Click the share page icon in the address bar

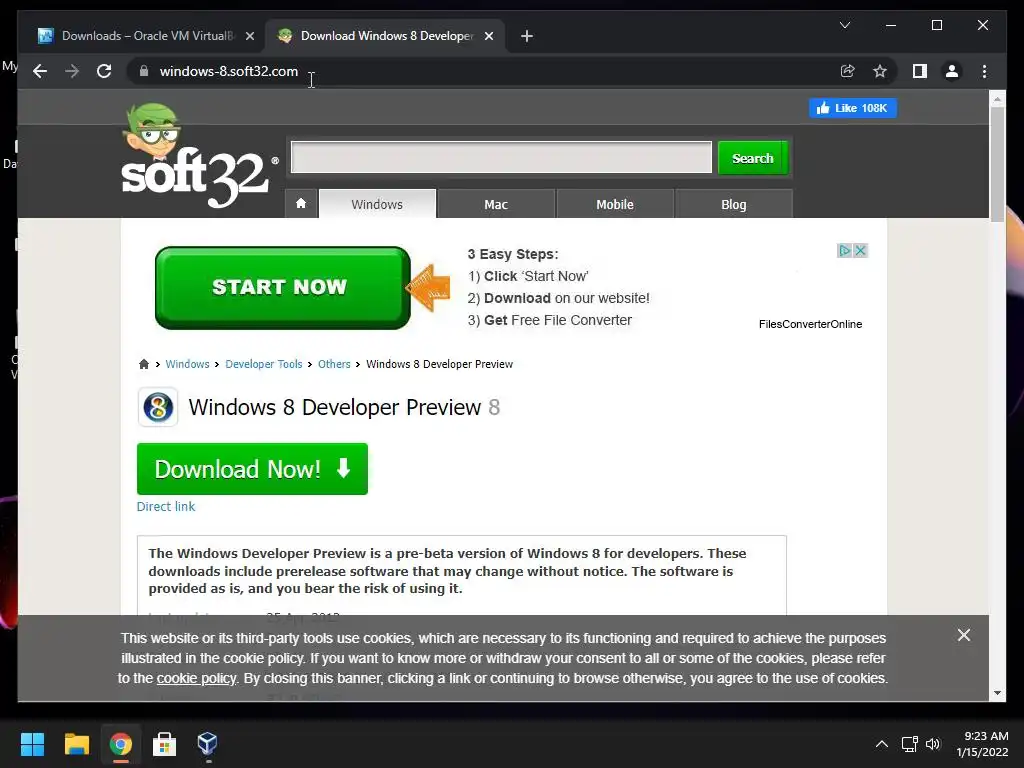coord(848,71)
